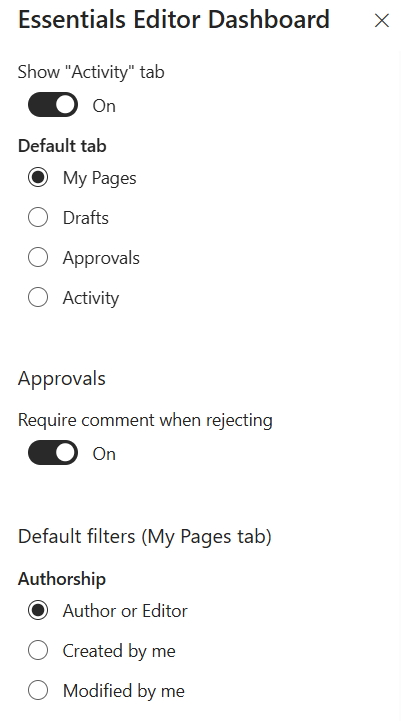This screenshot has height=721, width=401.
Task: Click the panel's vertical scrollbar track
Action: tap(398, 386)
